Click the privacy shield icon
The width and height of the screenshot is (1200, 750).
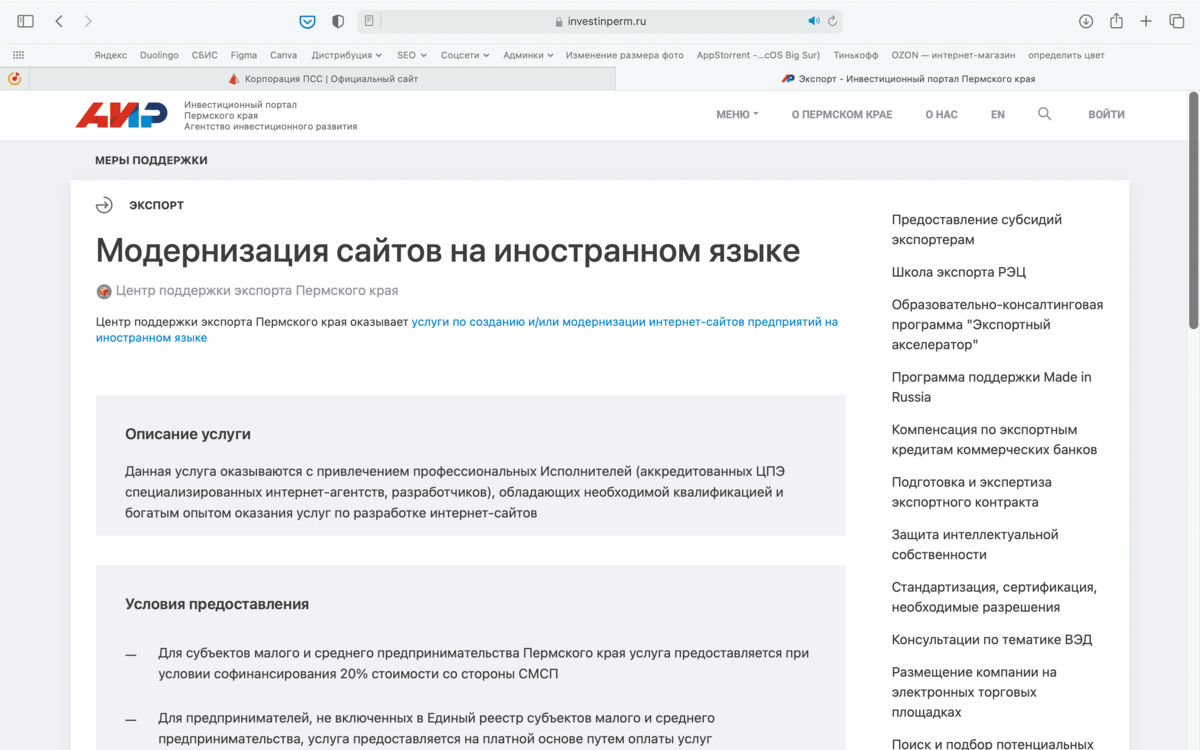tap(338, 21)
